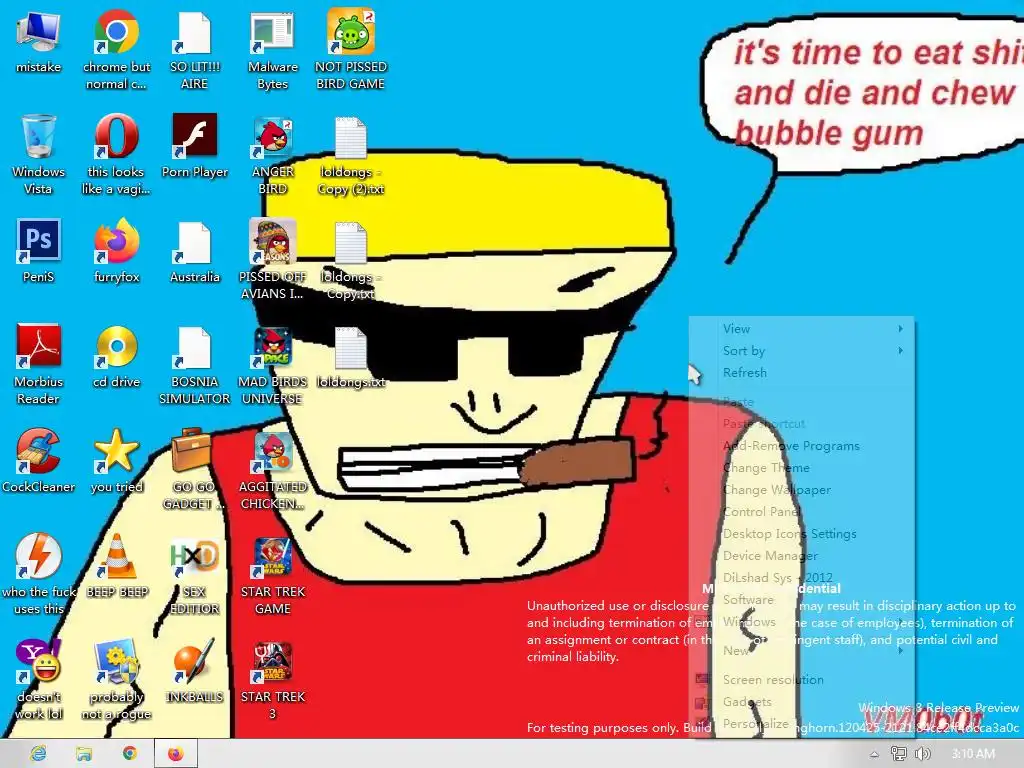Open 'Device Manager' from context menu

coord(770,556)
